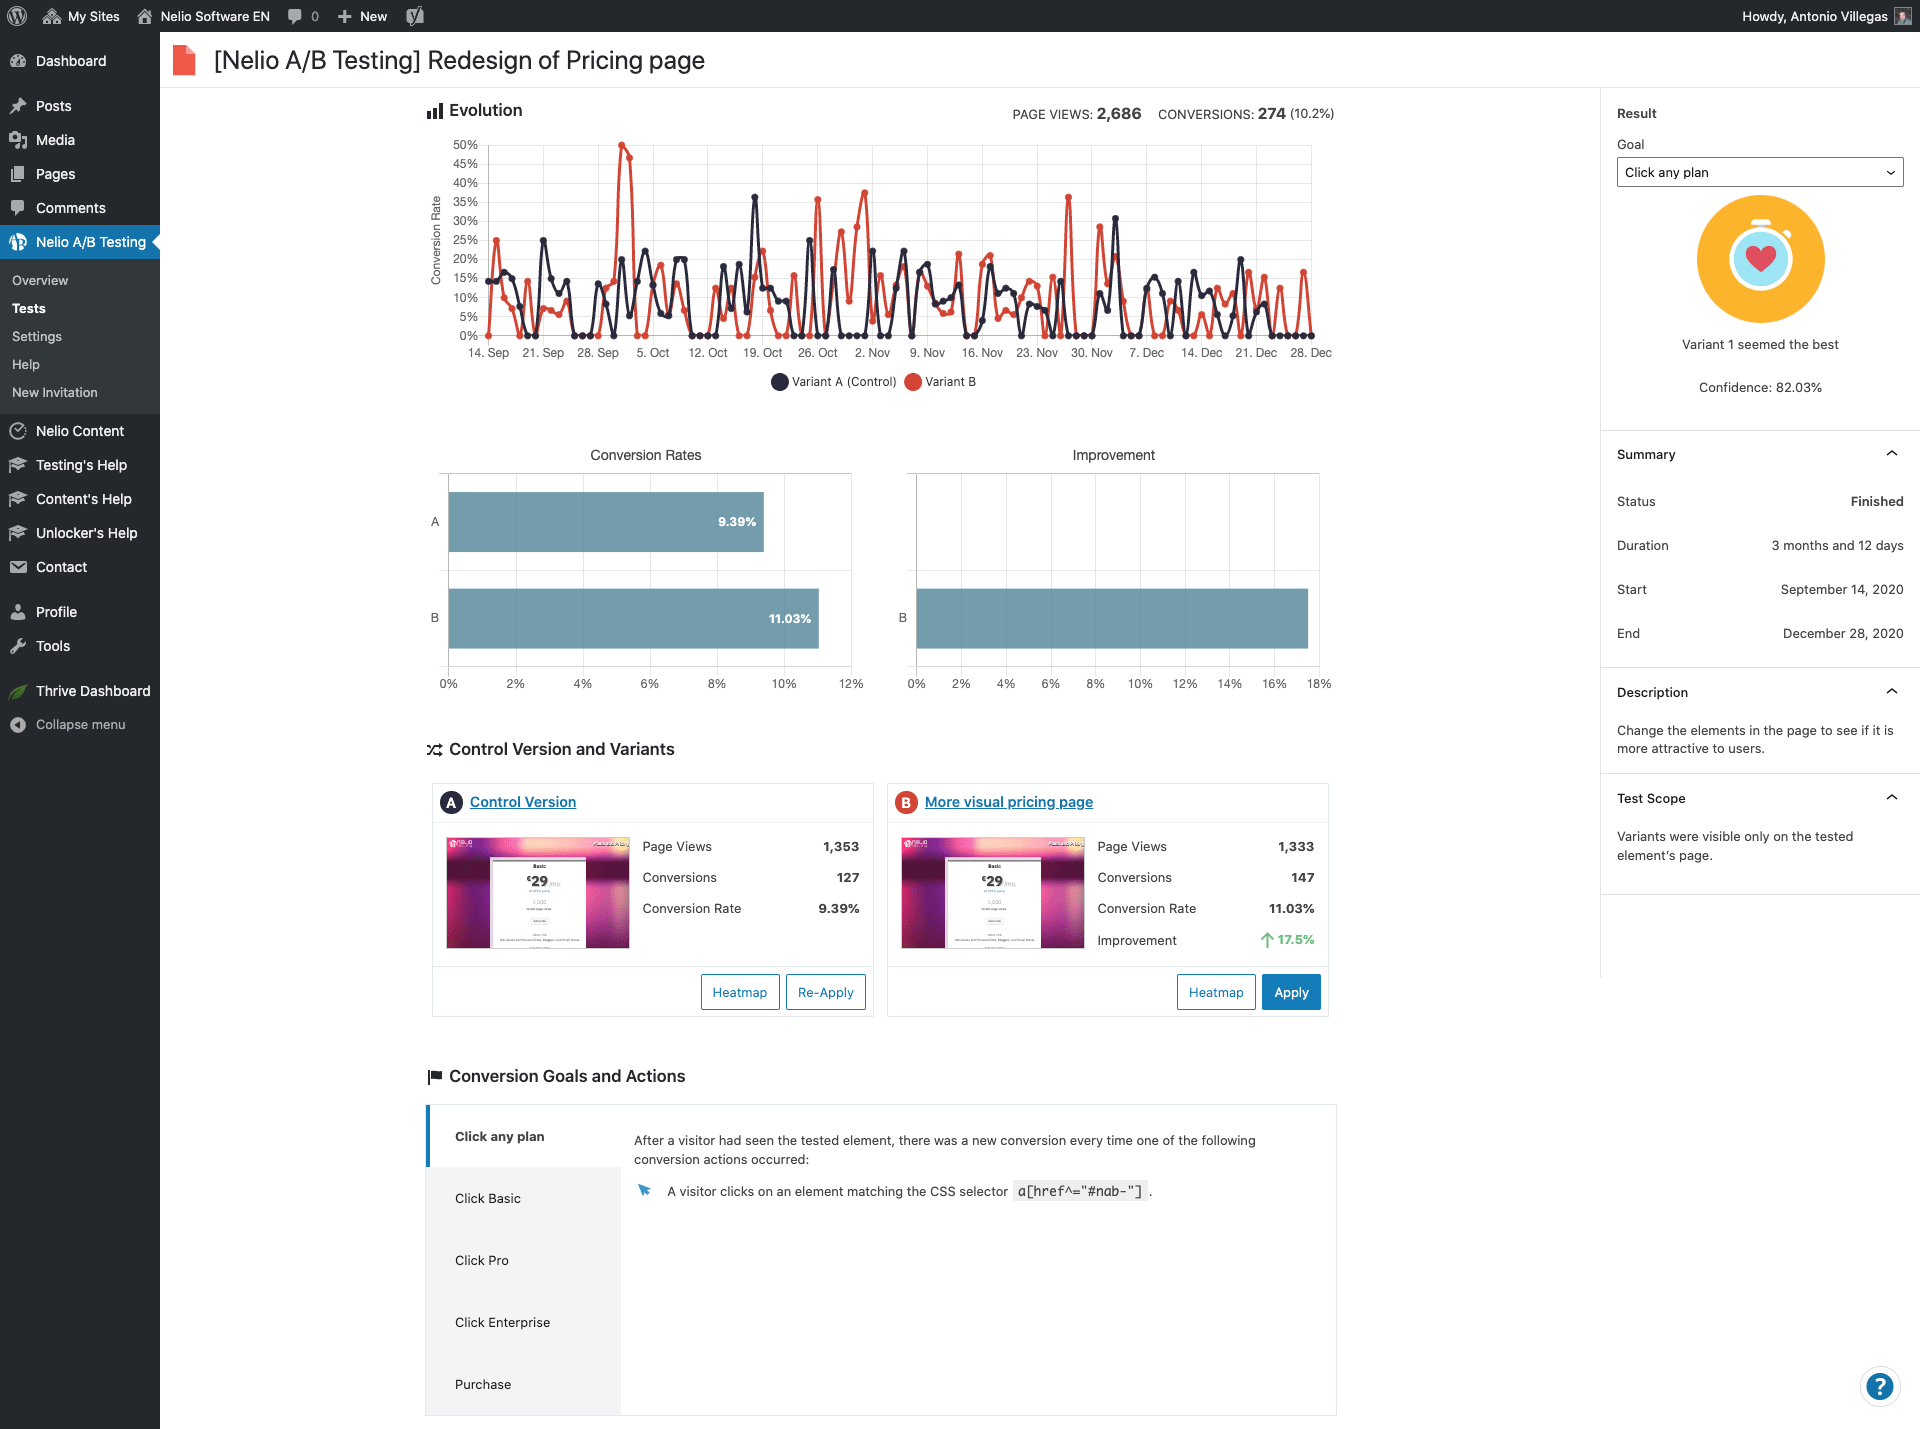Image resolution: width=1920 pixels, height=1429 pixels.
Task: Open Thrive Dashboard leaf icon
Action: tap(18, 691)
